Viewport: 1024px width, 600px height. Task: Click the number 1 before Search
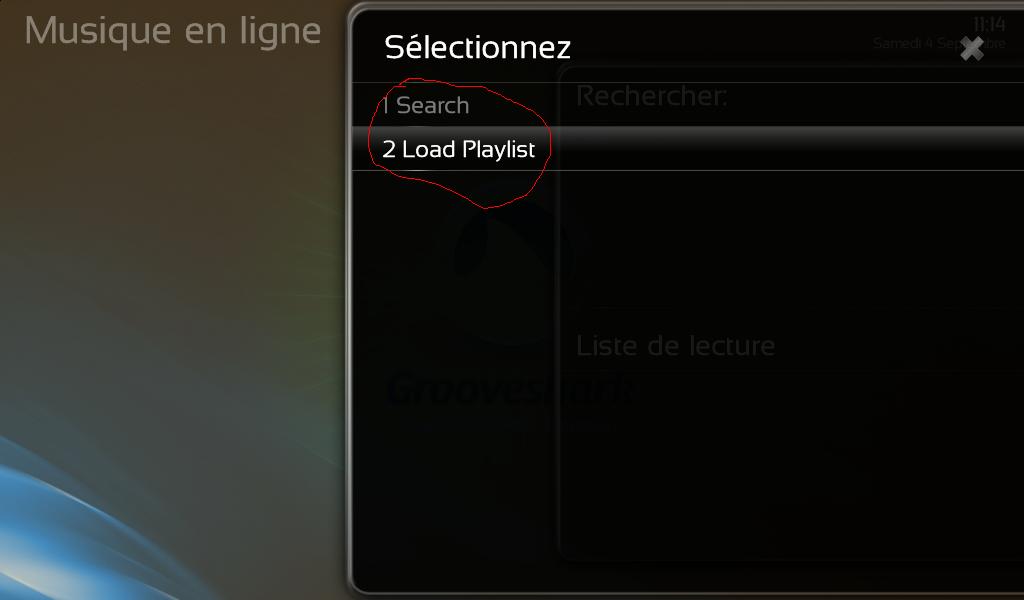click(386, 104)
